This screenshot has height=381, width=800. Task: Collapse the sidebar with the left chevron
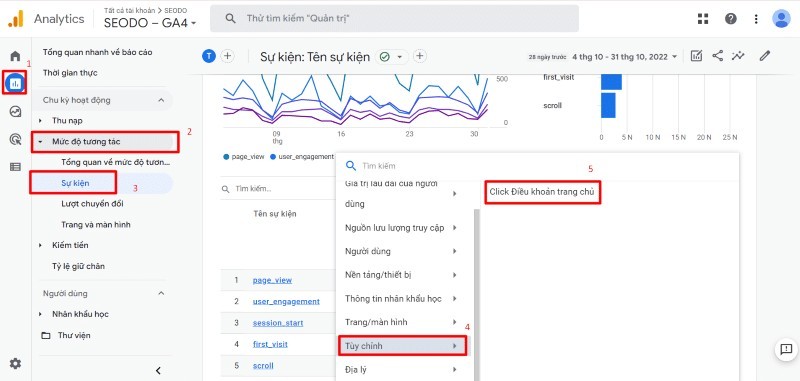[158, 371]
